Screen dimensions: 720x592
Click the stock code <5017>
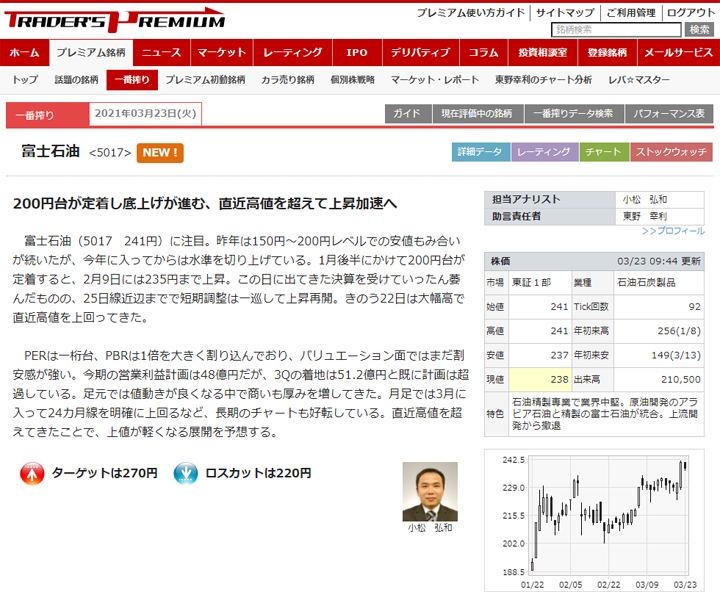click(x=110, y=153)
